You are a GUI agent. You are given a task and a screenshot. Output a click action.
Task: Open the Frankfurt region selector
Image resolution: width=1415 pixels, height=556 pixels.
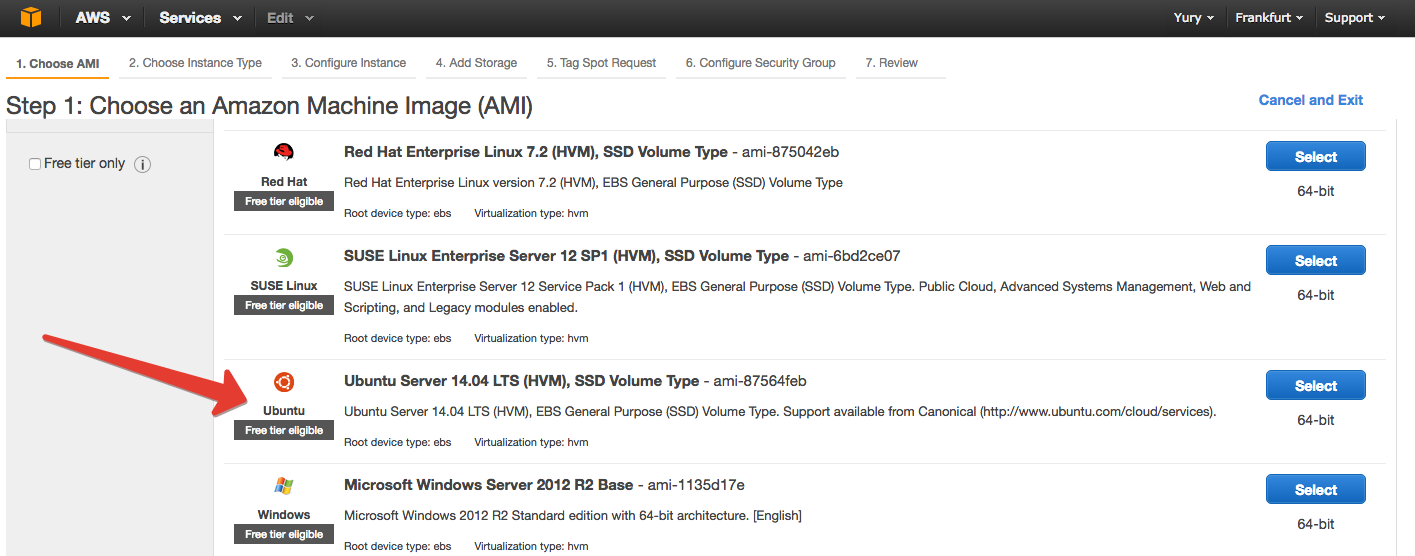1269,18
